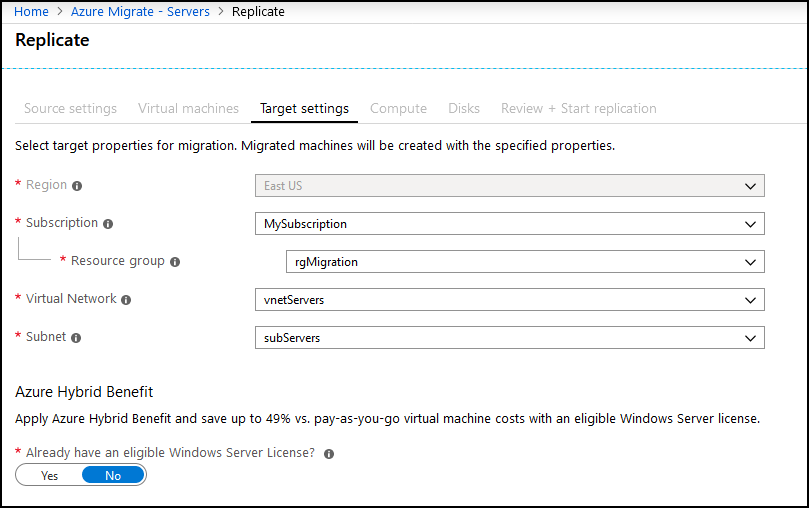
Task: Click the info icon next to Subnet
Action: click(76, 338)
